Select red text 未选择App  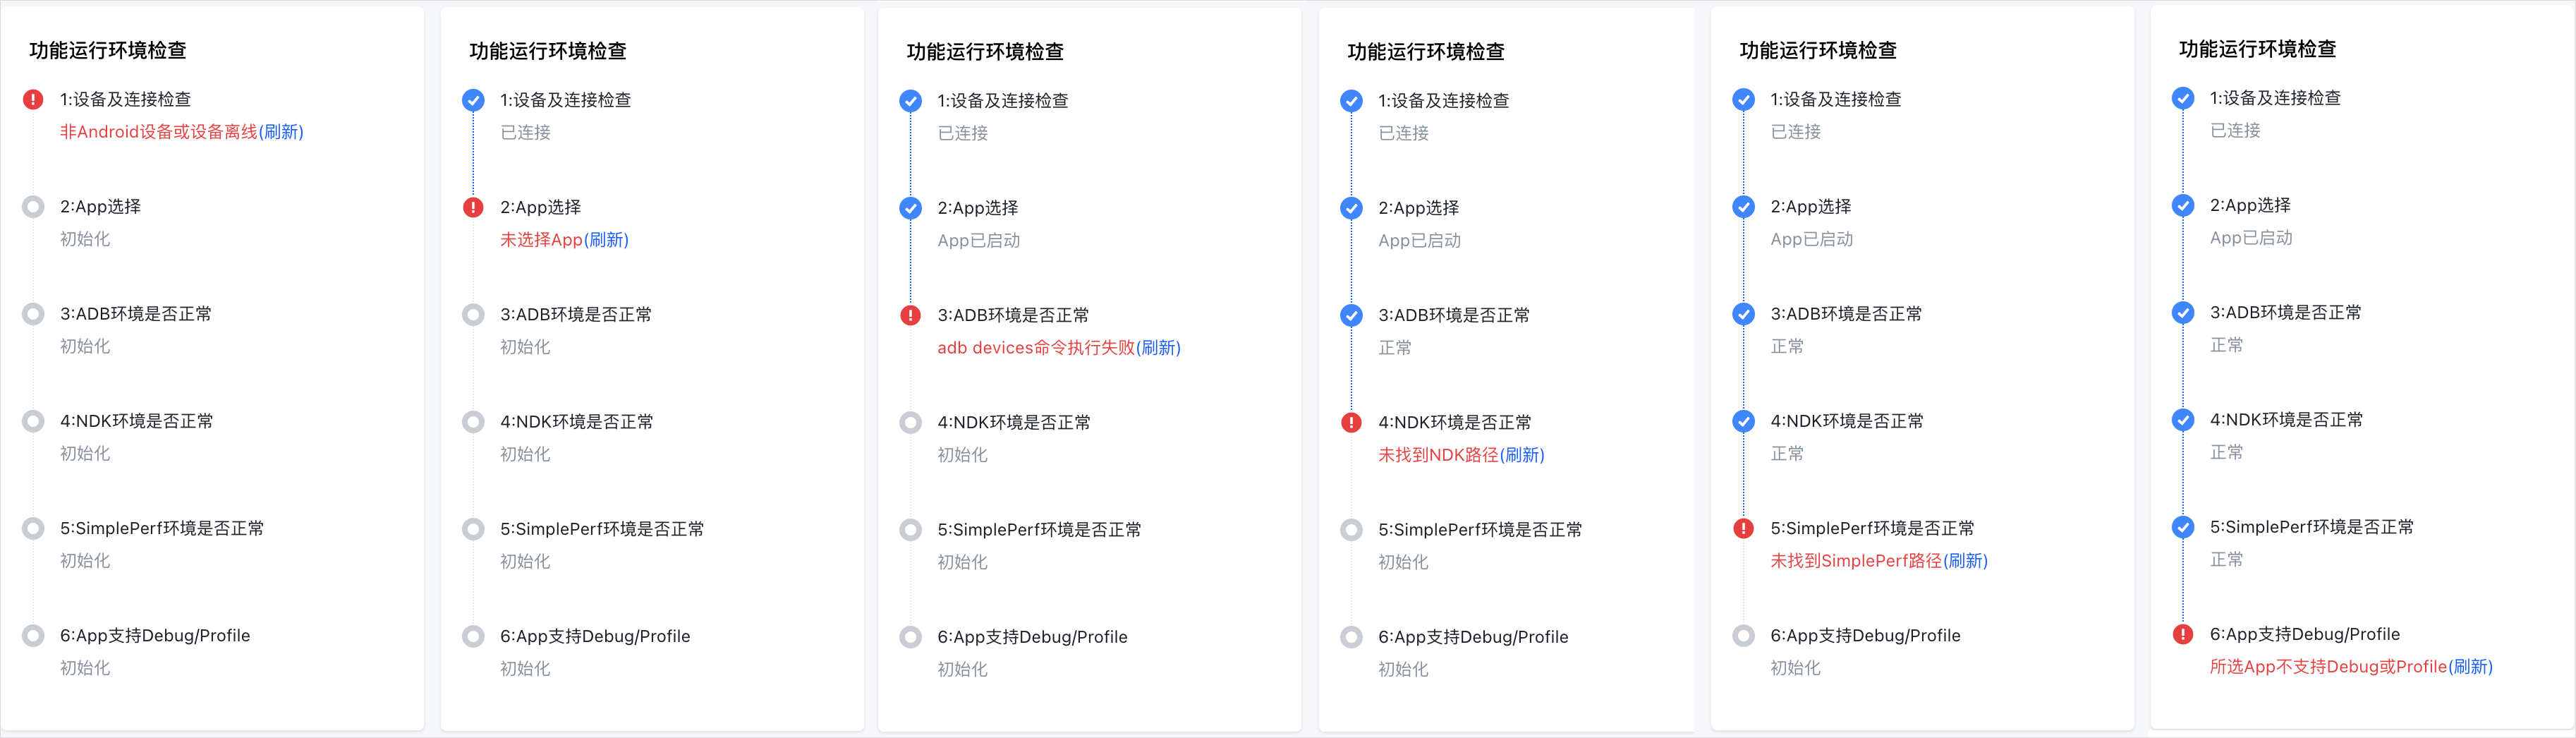(541, 240)
